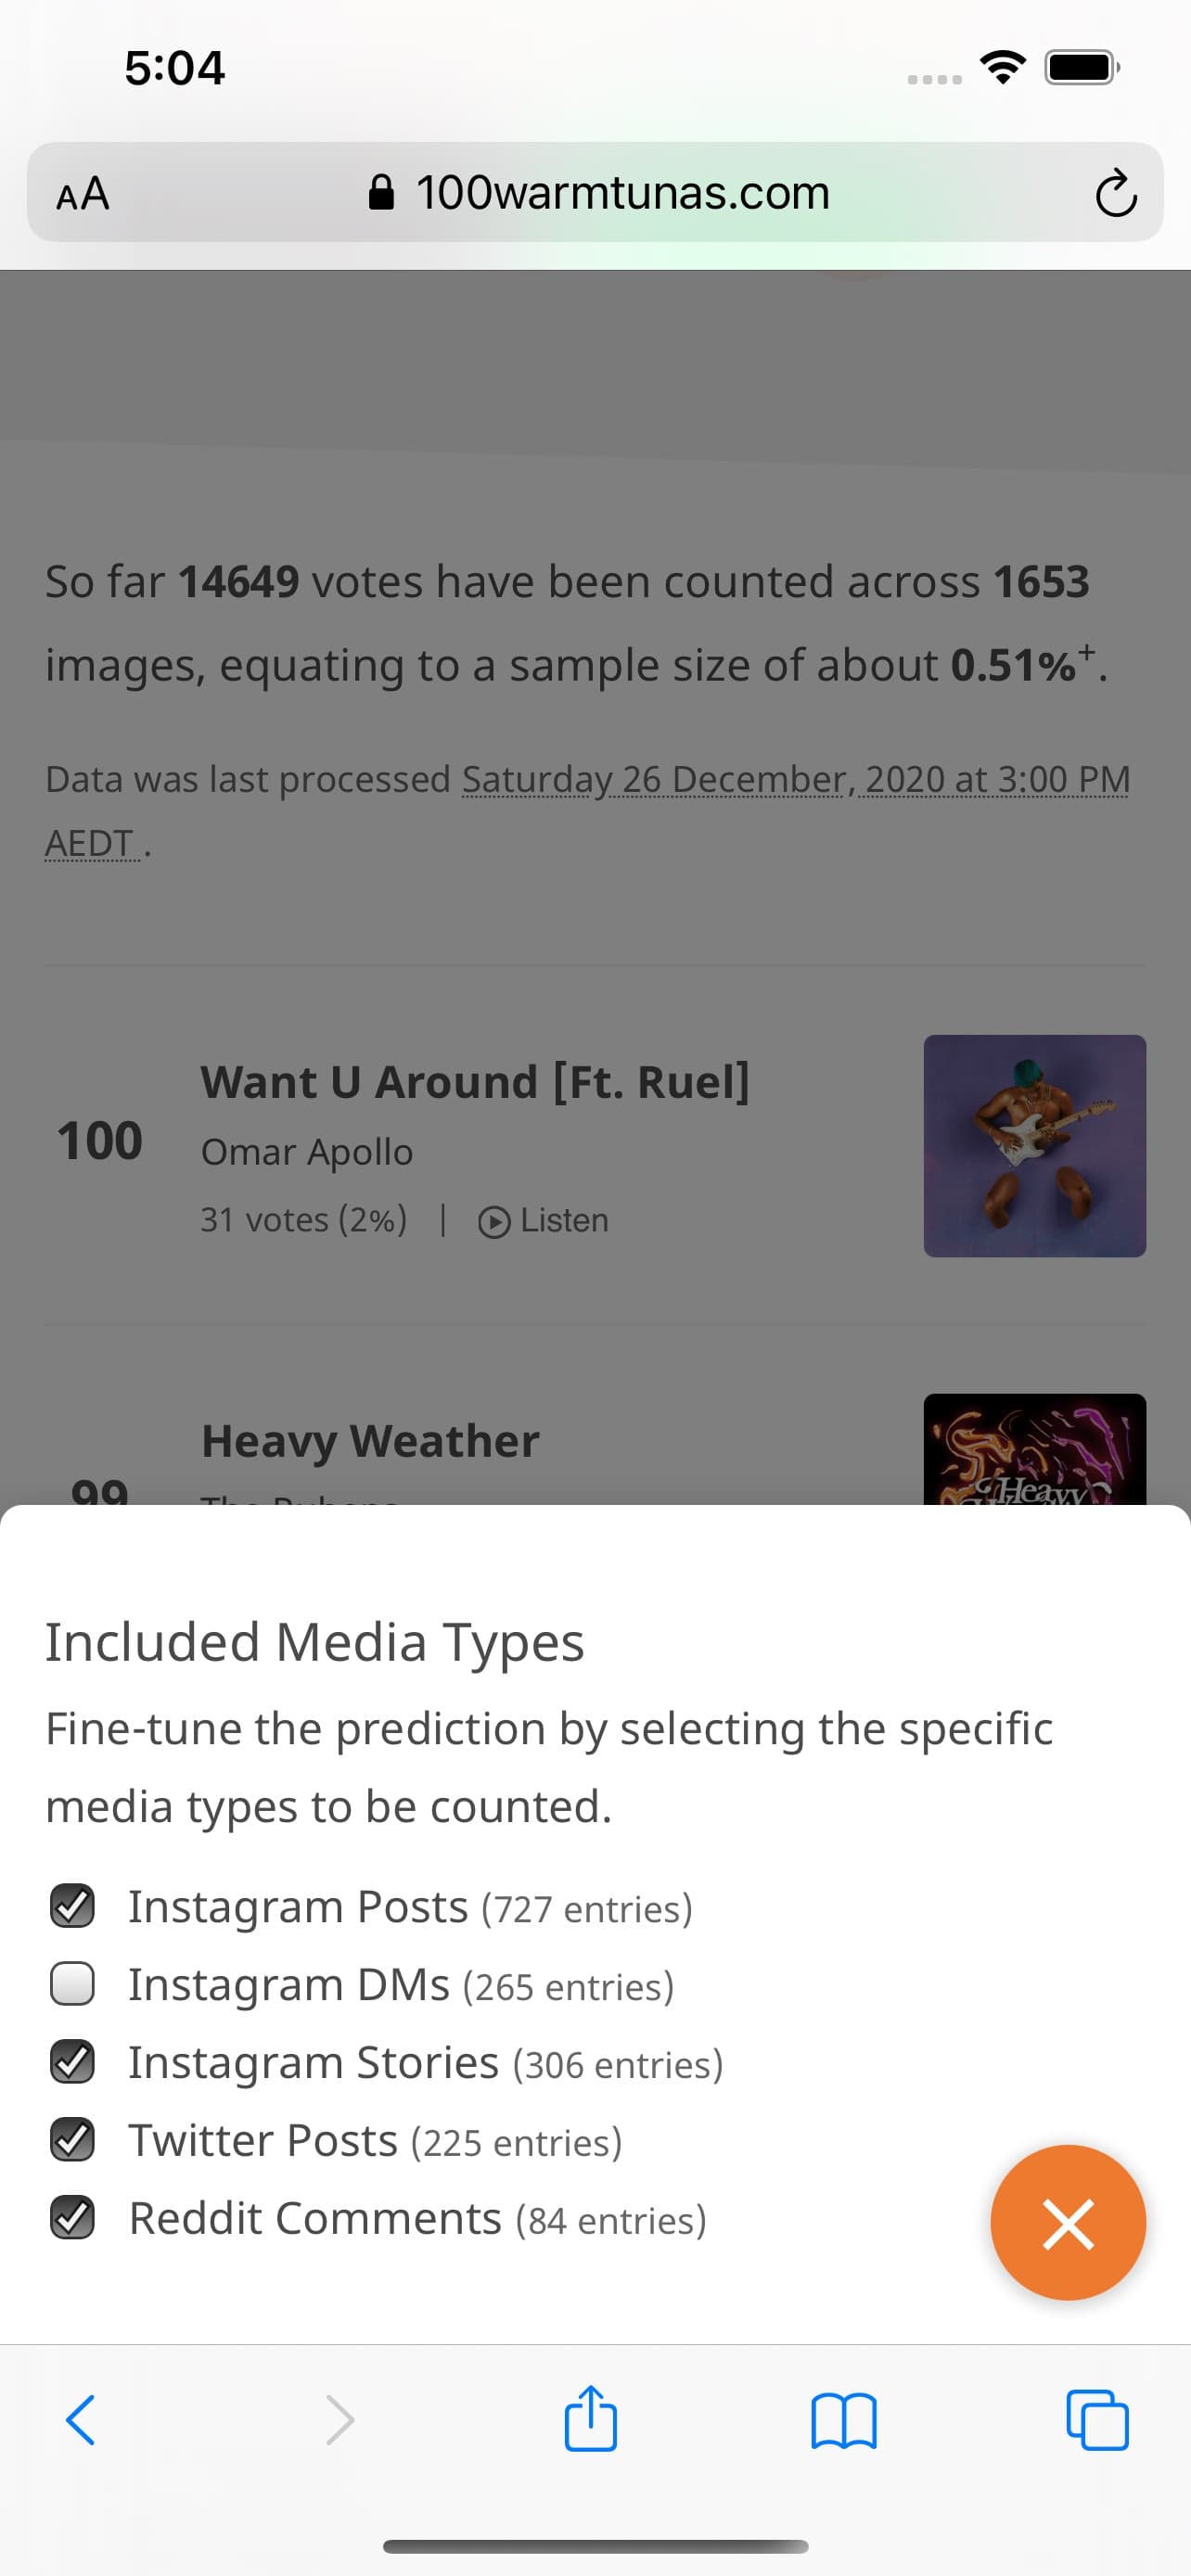Open the AA reader view menu
Screen dimensions: 1191x2576
[82, 194]
